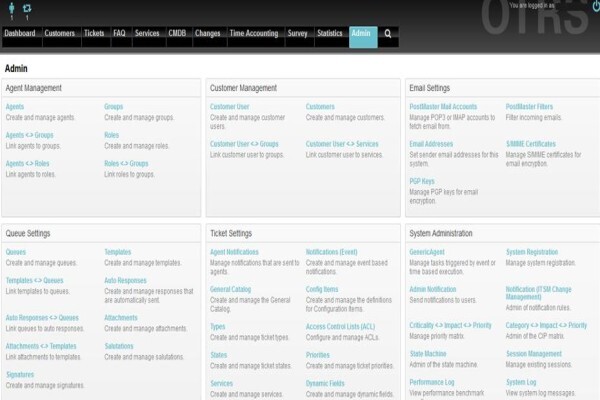Open PGP Keys link

pyautogui.click(x=422, y=181)
